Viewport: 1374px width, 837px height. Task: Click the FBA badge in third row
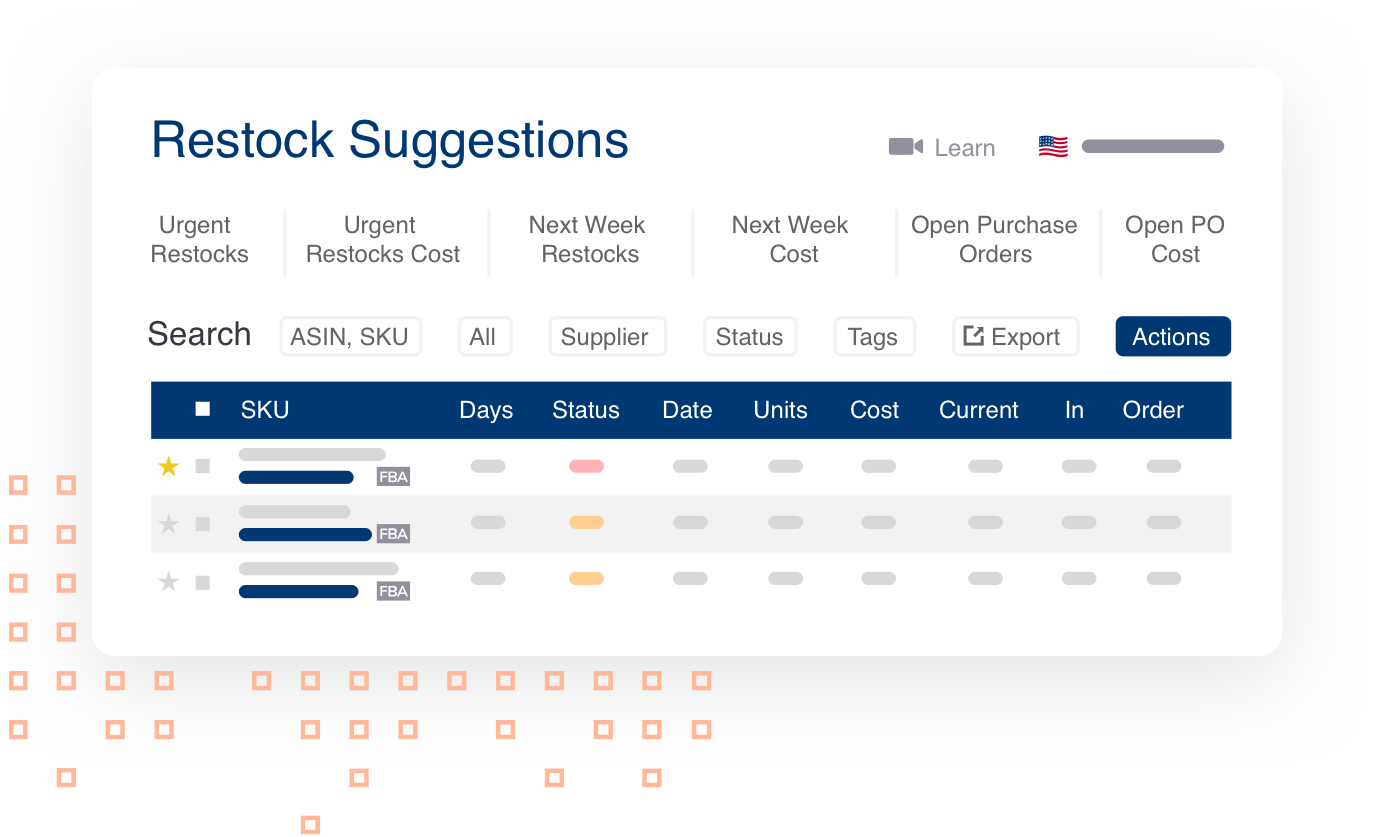[x=393, y=591]
